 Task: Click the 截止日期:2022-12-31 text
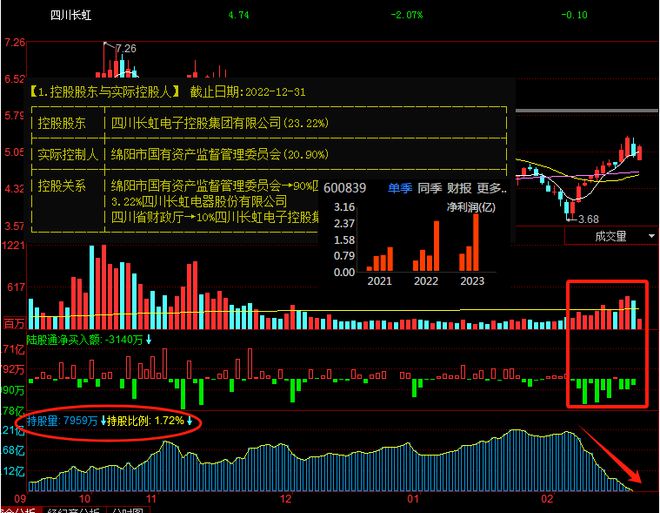pos(248,92)
